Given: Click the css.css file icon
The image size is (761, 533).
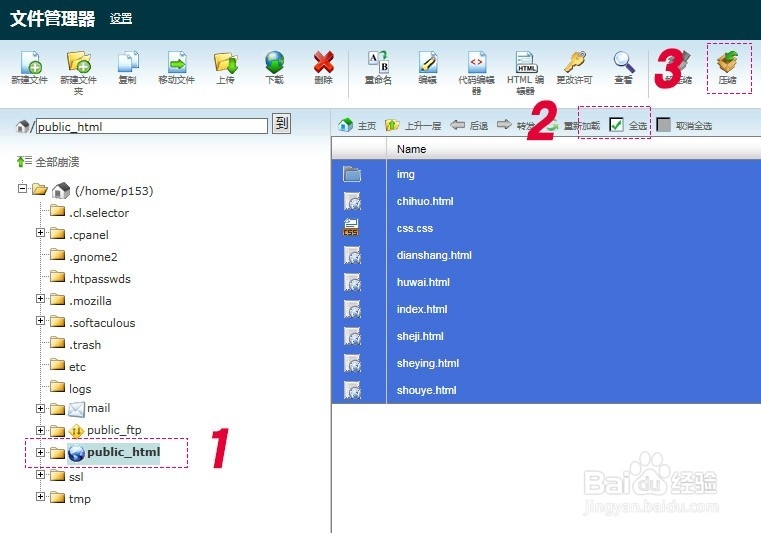Looking at the screenshot, I should point(350,228).
